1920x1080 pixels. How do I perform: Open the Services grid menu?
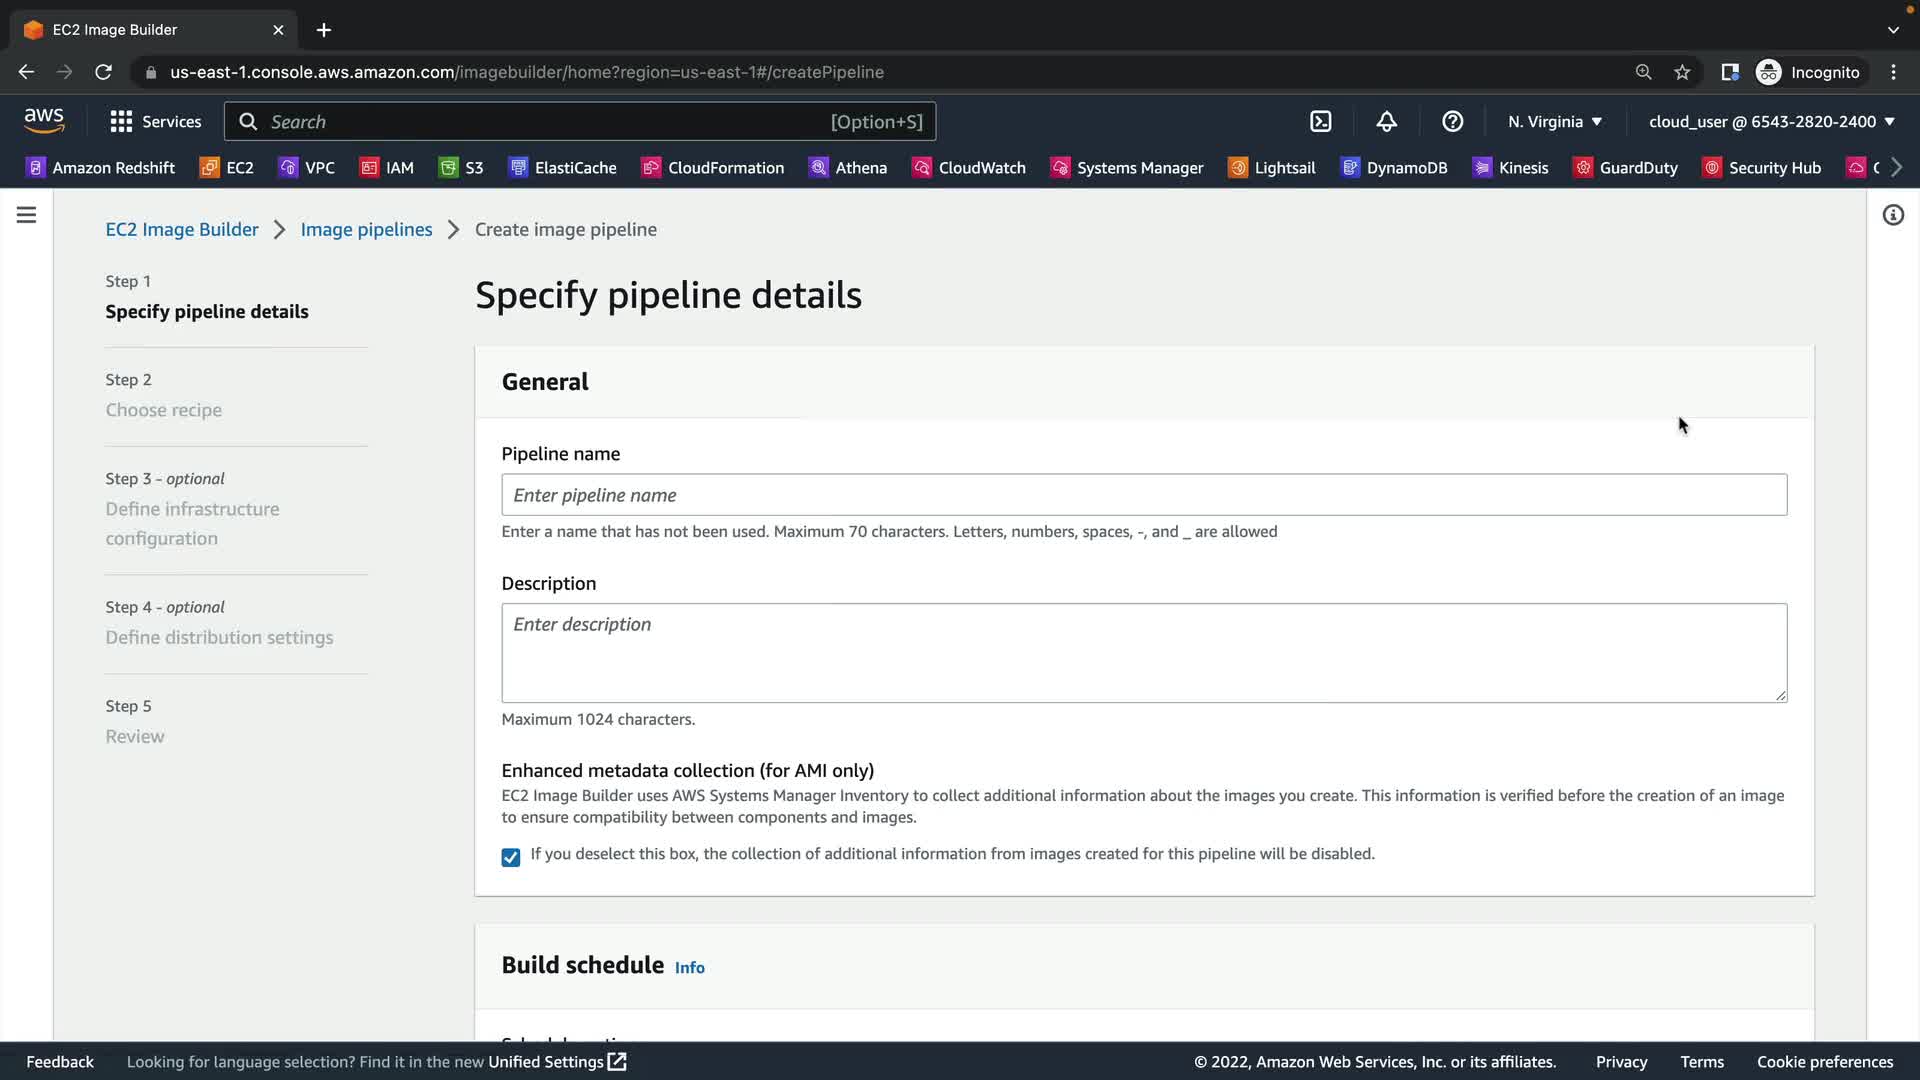coord(155,122)
